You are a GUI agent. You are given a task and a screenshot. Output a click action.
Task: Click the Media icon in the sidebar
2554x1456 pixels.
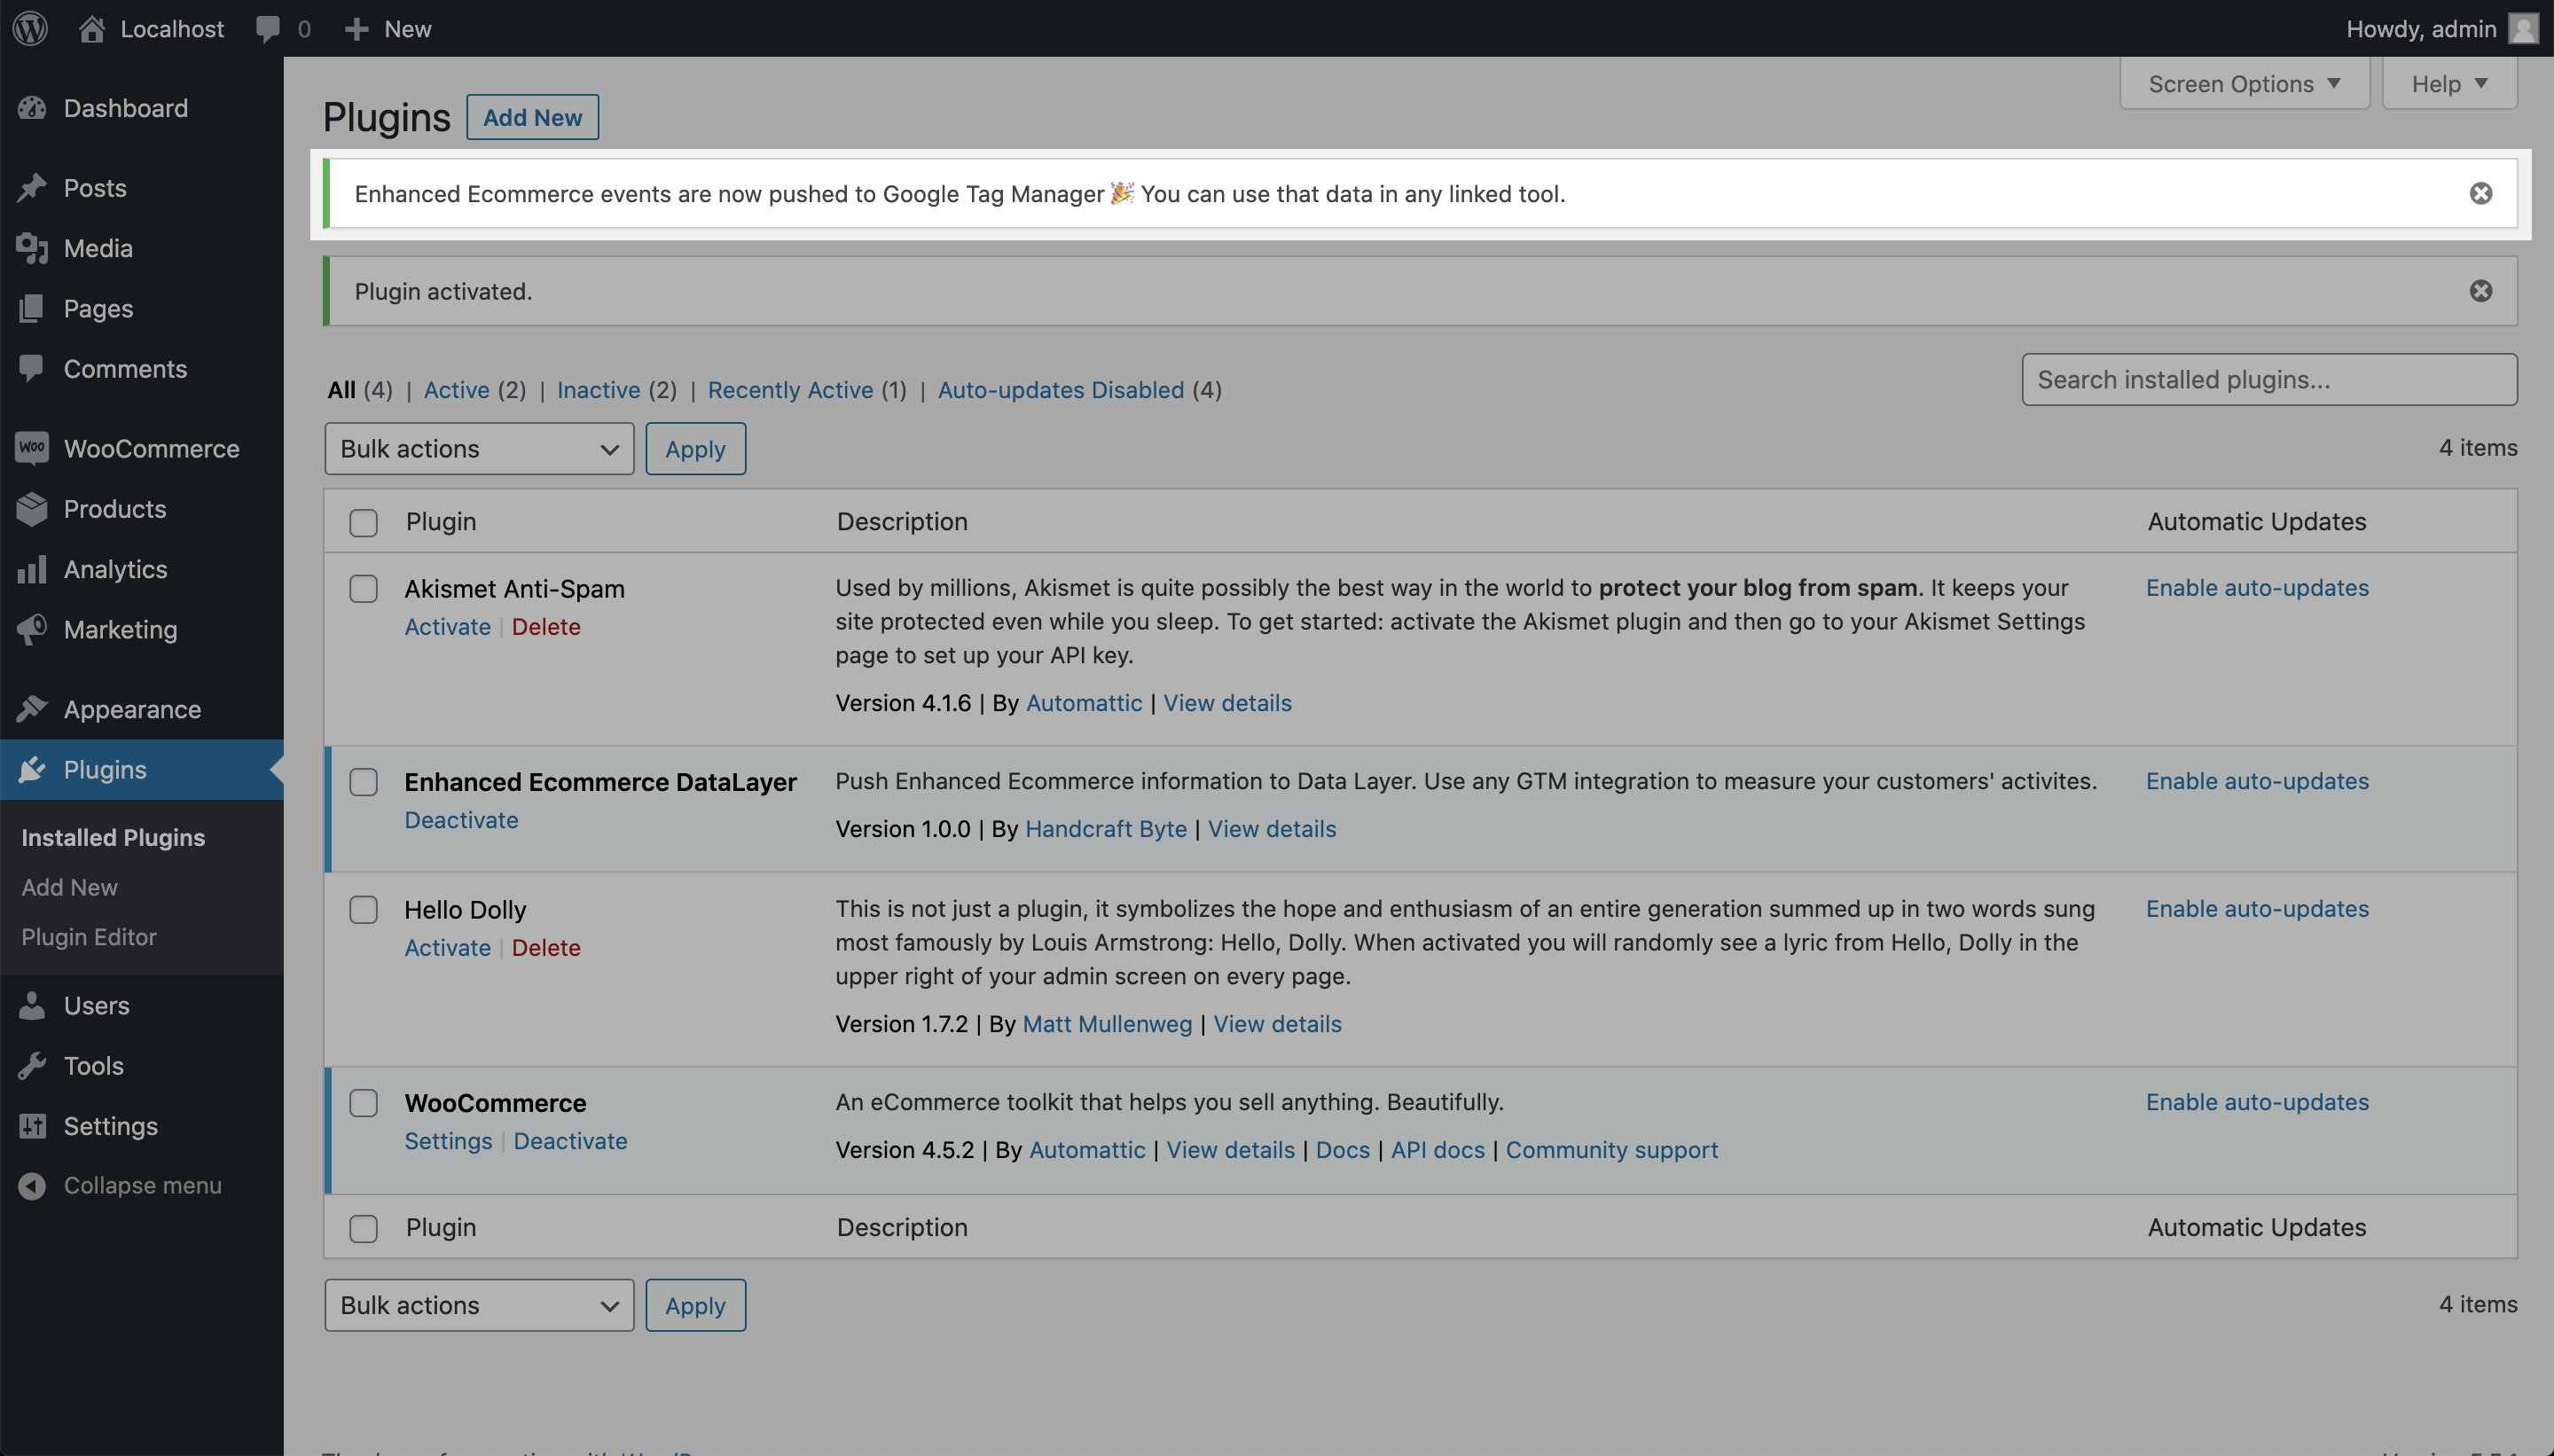[32, 248]
